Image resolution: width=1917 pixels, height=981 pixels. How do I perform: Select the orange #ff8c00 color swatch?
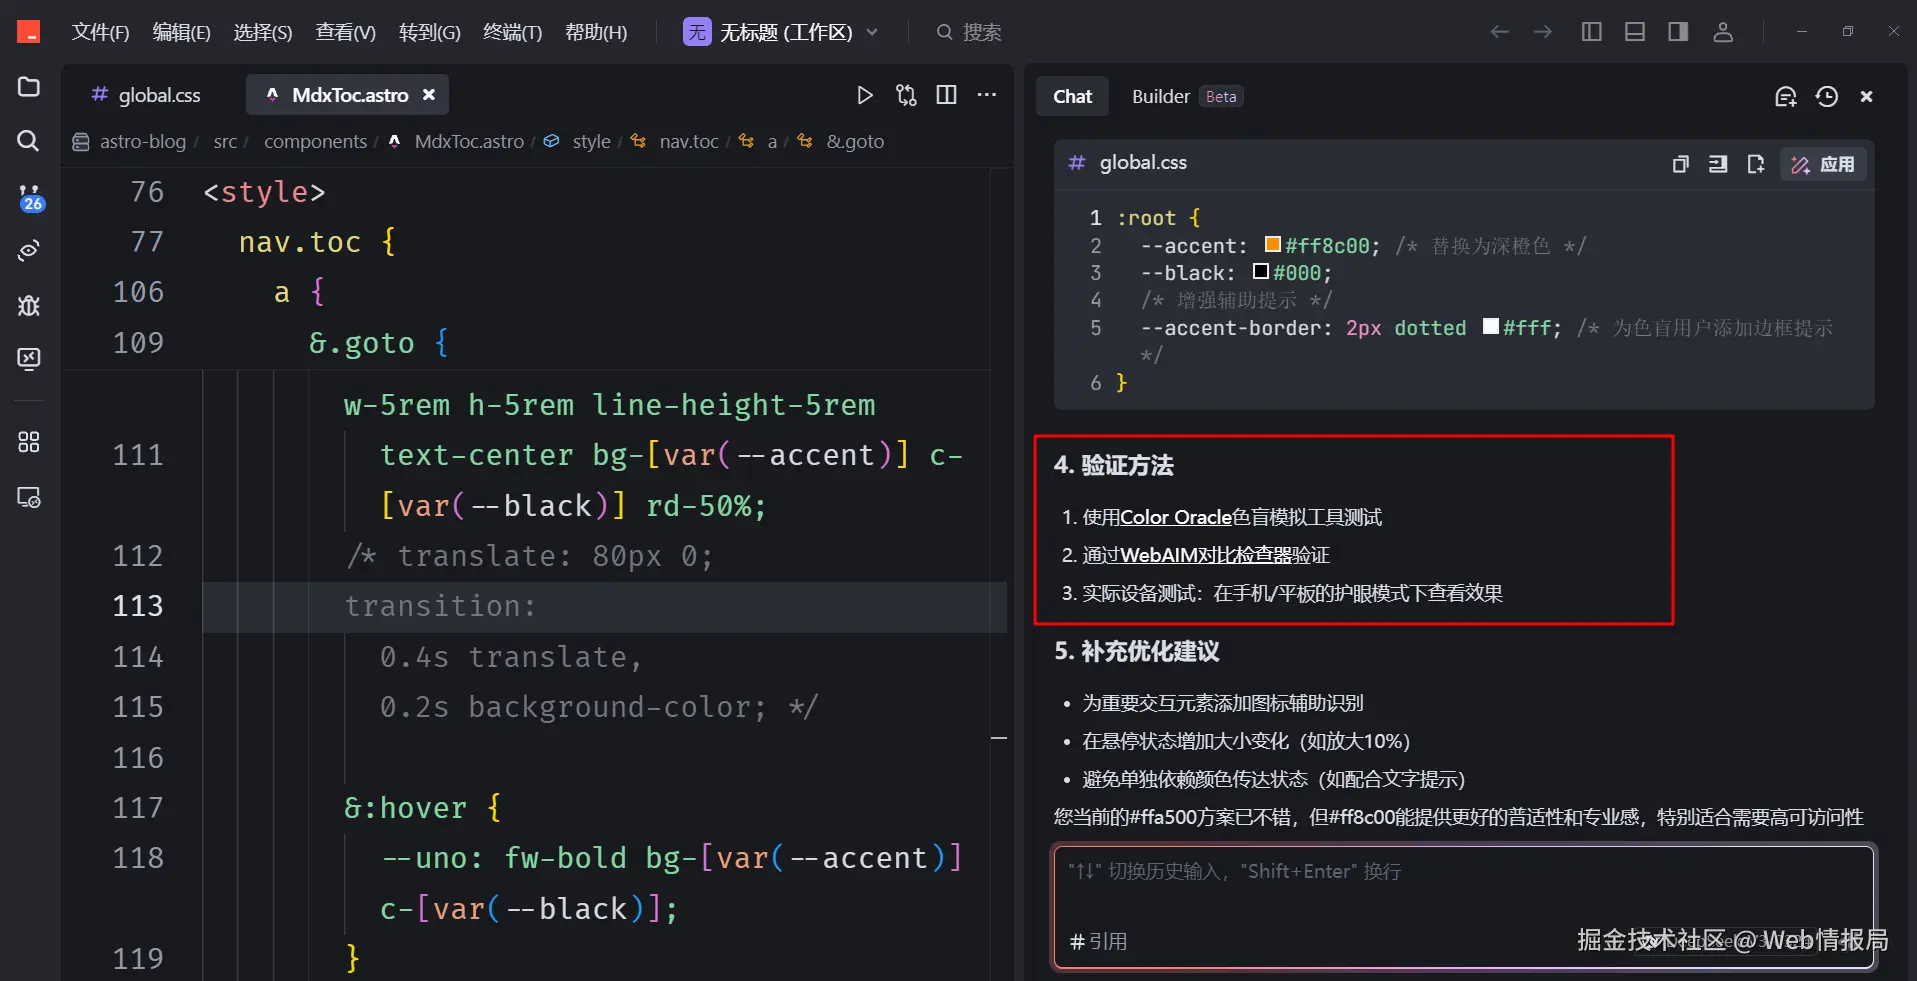pyautogui.click(x=1272, y=243)
